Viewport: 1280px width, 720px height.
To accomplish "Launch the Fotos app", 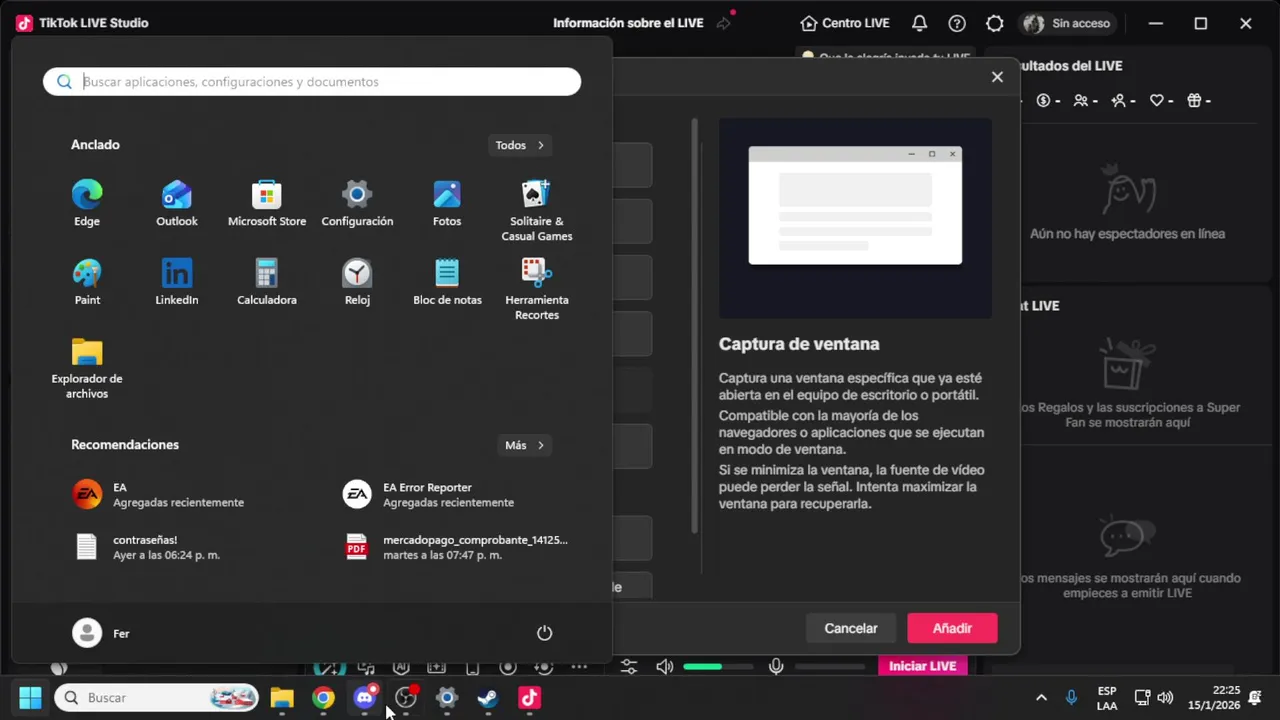I will point(447,203).
